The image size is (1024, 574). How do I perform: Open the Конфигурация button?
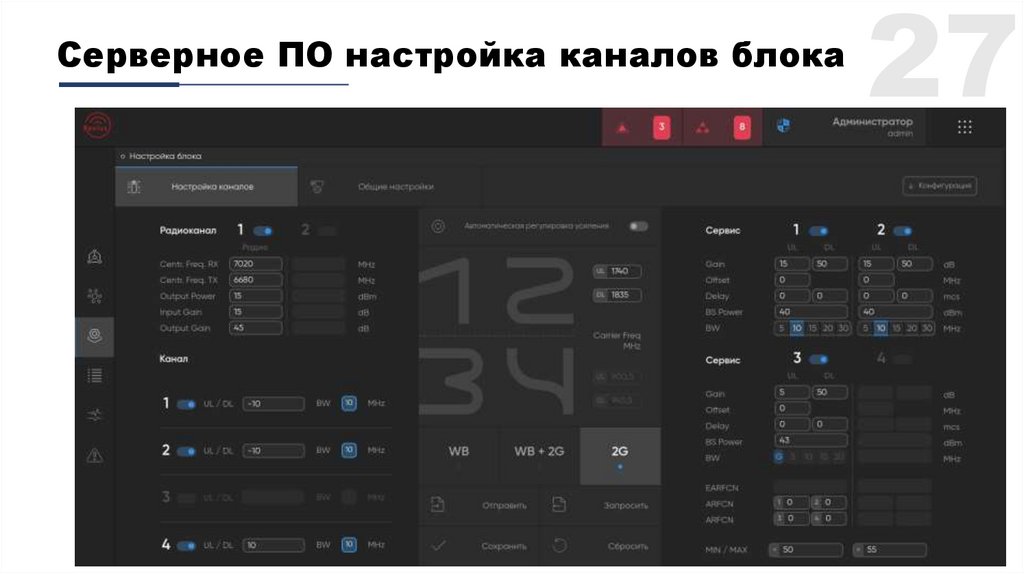tap(940, 186)
